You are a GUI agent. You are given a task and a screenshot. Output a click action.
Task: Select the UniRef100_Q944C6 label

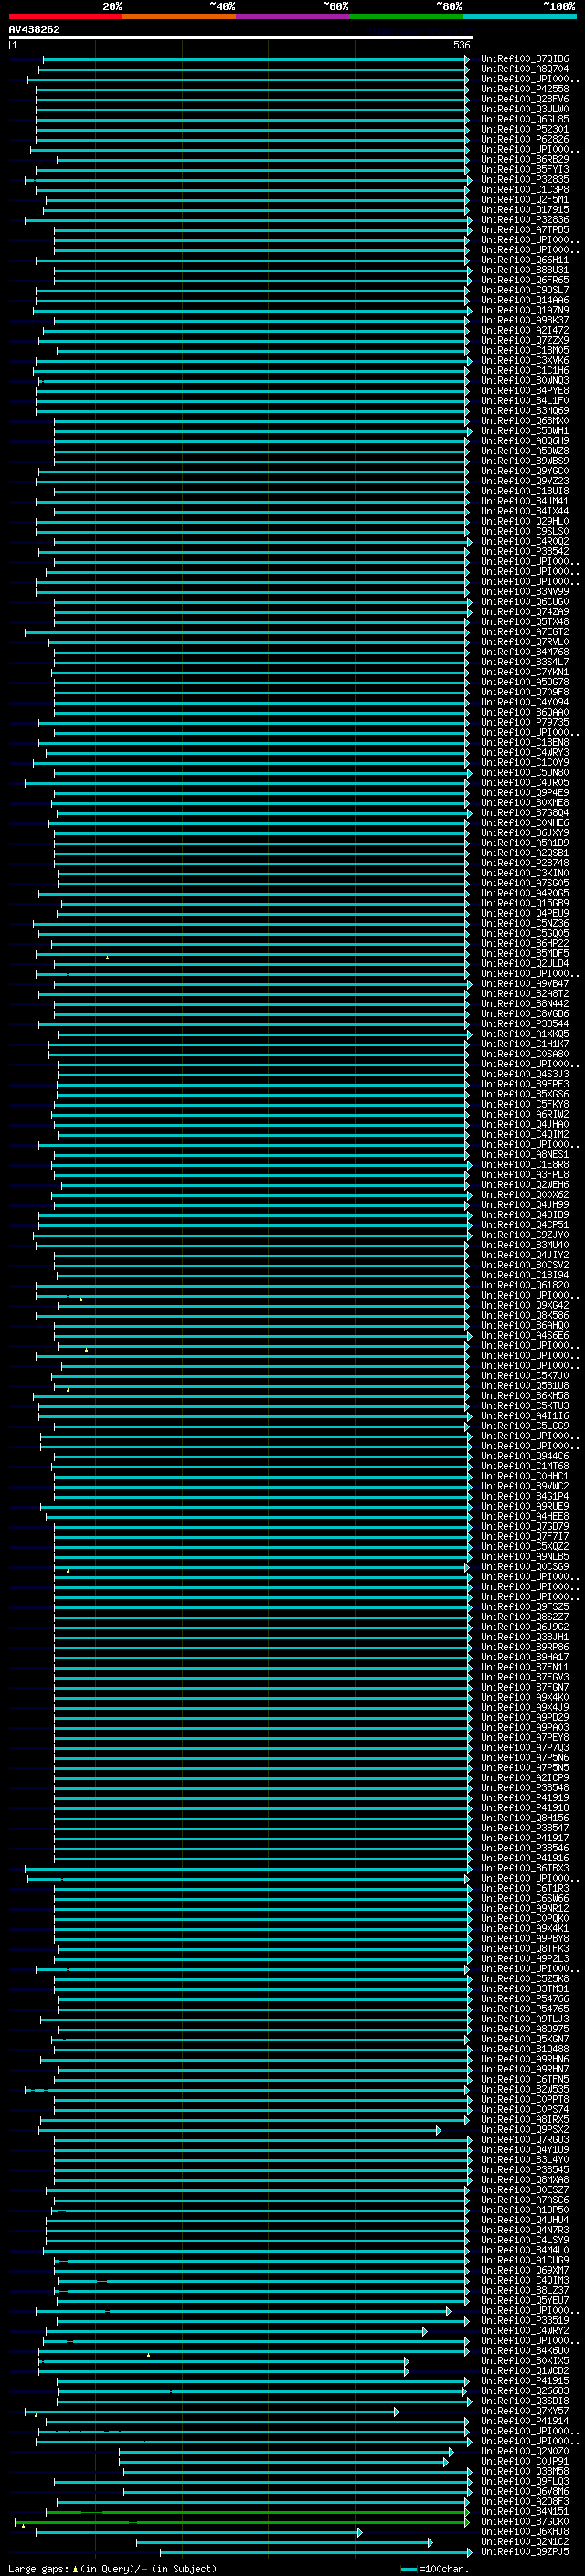(525, 1456)
